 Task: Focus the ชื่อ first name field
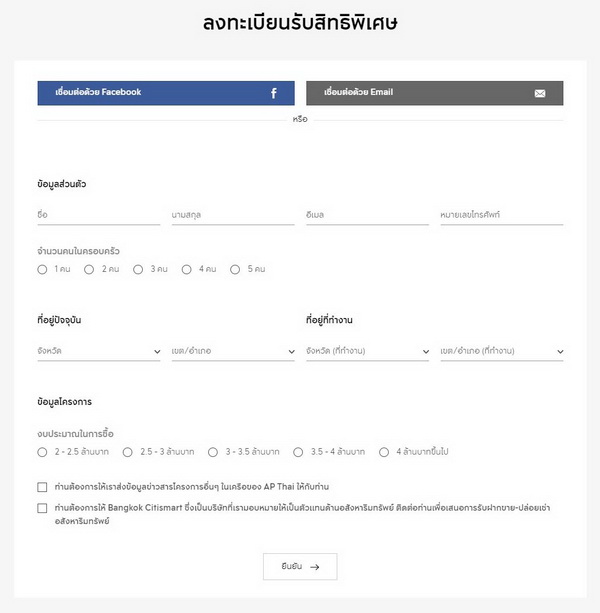click(99, 215)
